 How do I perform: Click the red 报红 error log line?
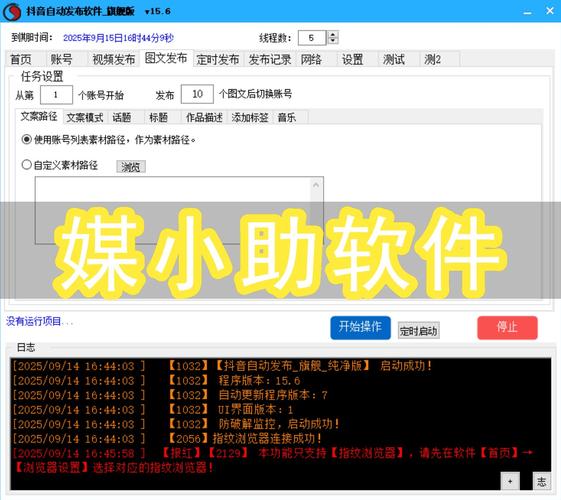click(273, 460)
